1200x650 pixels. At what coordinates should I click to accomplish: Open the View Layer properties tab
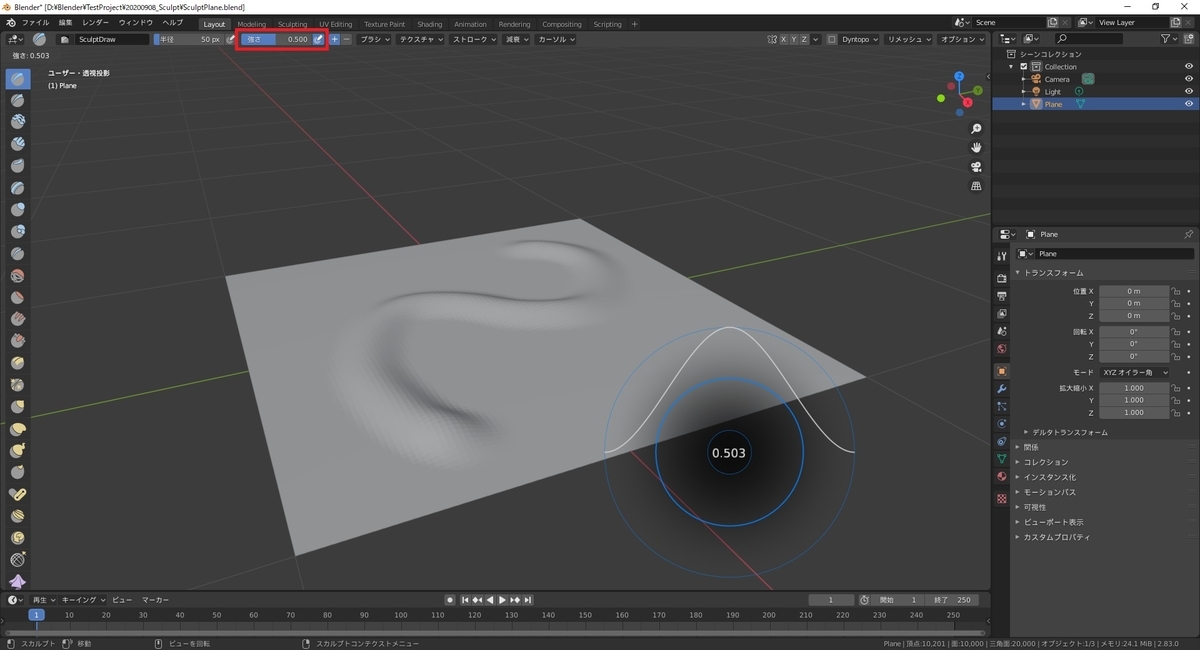click(x=1002, y=314)
